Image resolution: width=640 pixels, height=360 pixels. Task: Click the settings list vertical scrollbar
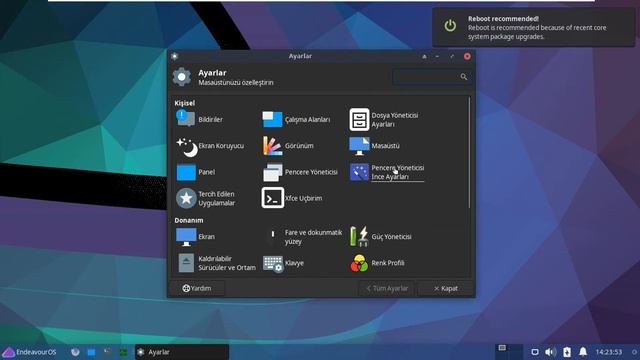[469, 153]
